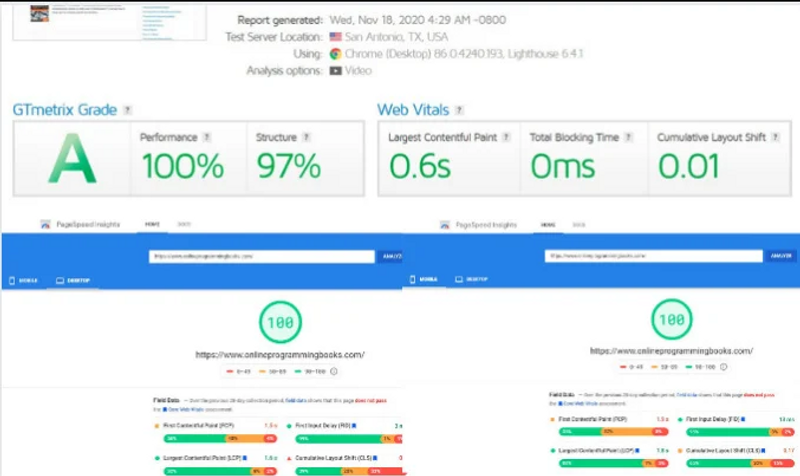Click the bookmark icon after Cumulative Layout Shift, mobile report
Viewport: 800px width, 476px height.
pyautogui.click(x=763, y=451)
